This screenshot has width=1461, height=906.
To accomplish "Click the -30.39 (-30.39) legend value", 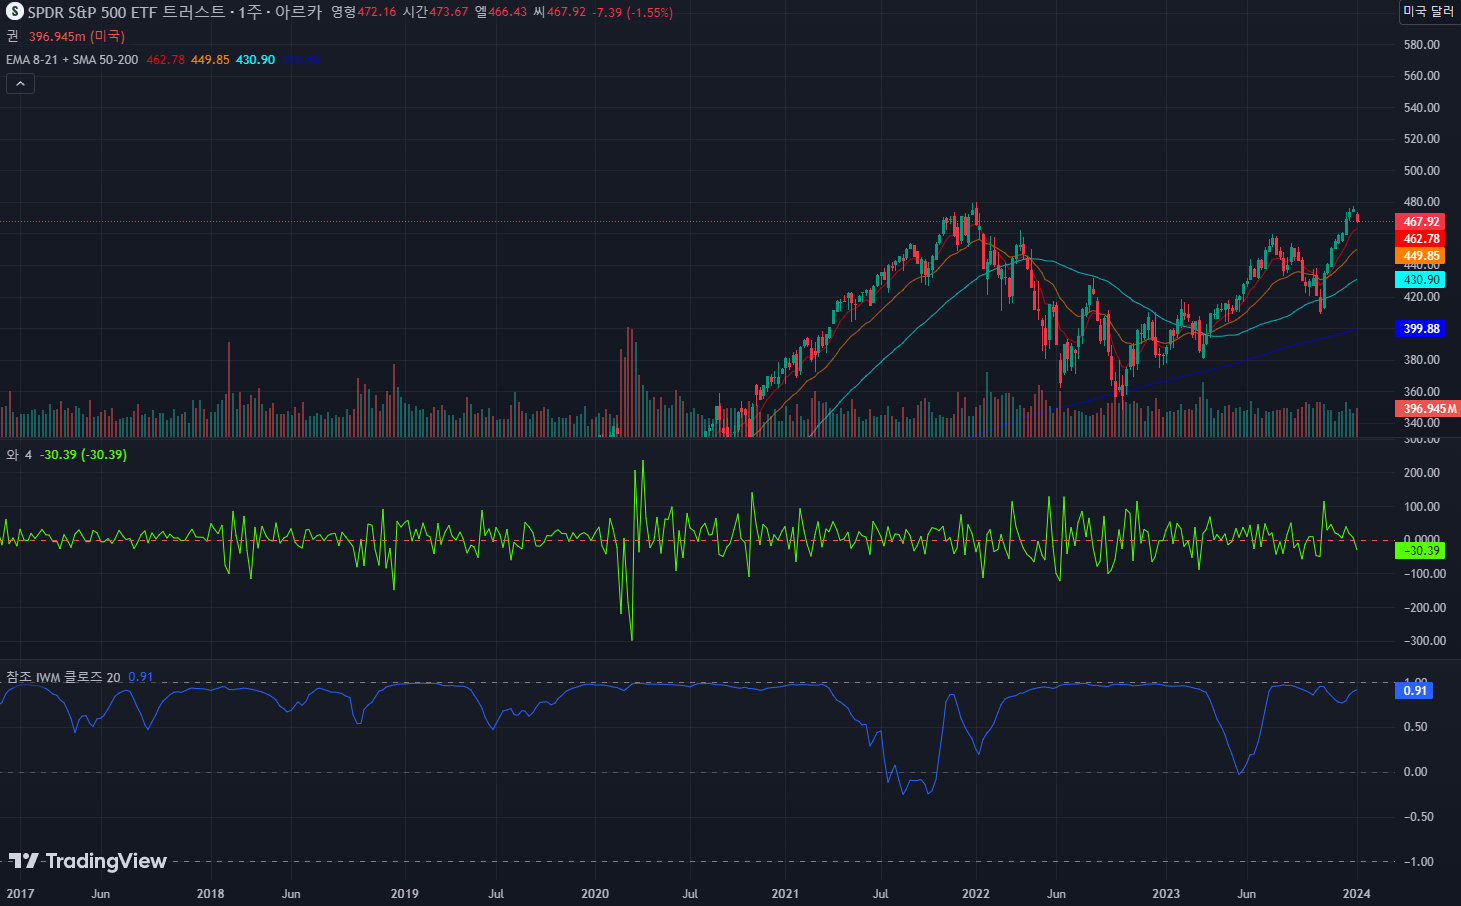I will 83,455.
